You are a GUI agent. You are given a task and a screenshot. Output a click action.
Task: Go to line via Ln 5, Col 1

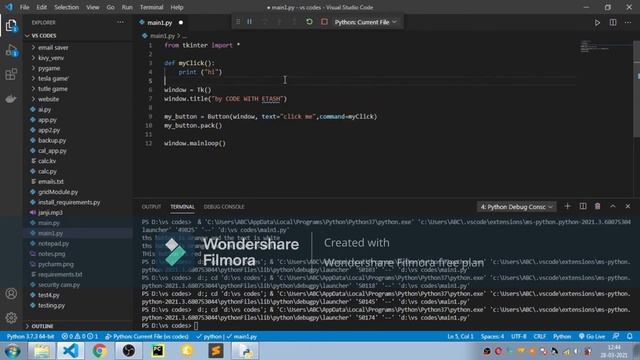coord(460,336)
